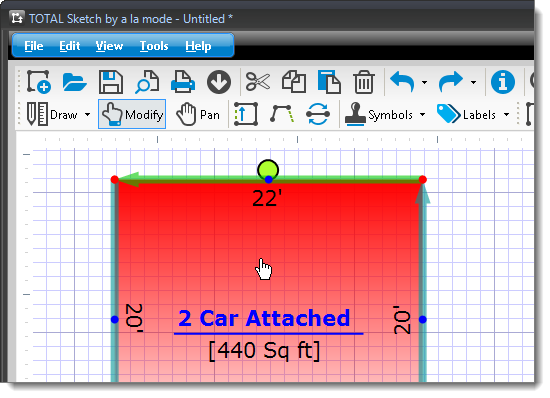Expand the undo history dropdown
The width and height of the screenshot is (550, 398).
424,83
